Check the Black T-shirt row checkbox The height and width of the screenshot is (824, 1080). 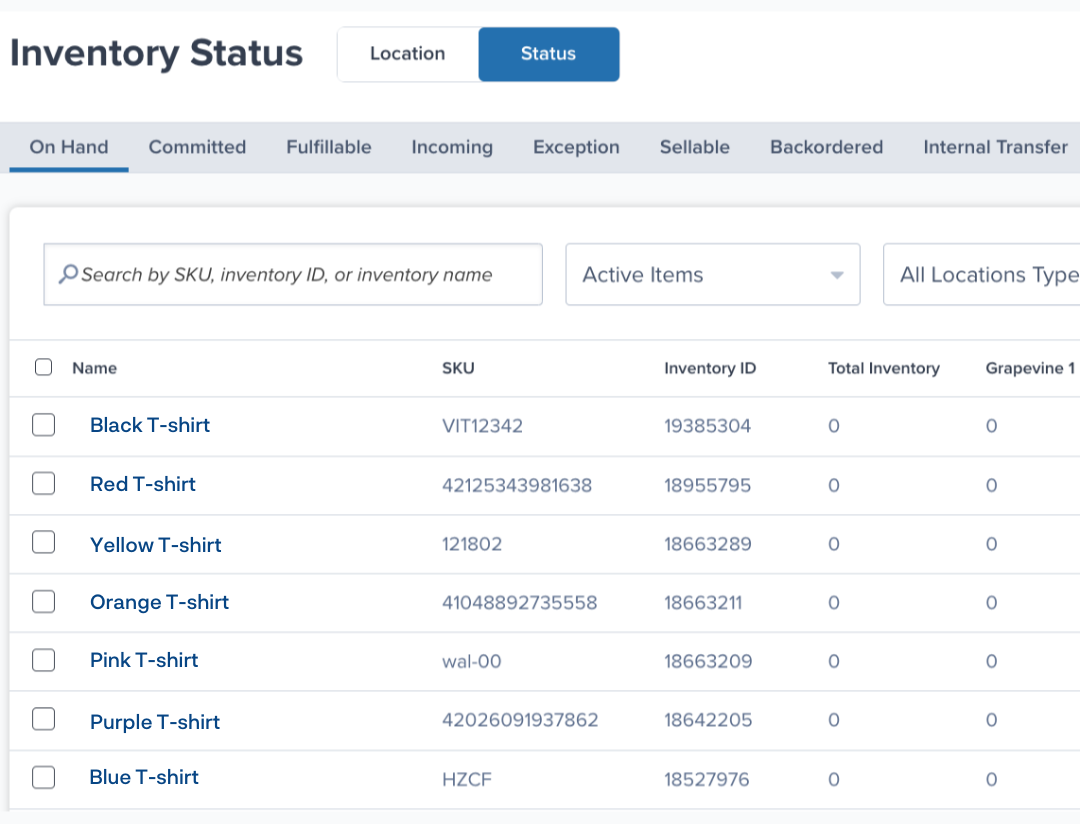point(43,426)
